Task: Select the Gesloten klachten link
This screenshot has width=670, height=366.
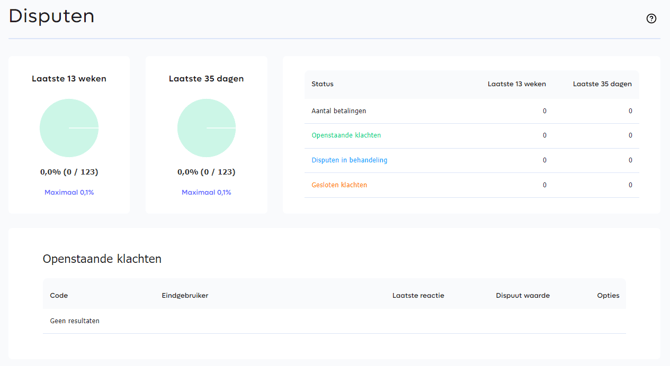Action: click(339, 185)
